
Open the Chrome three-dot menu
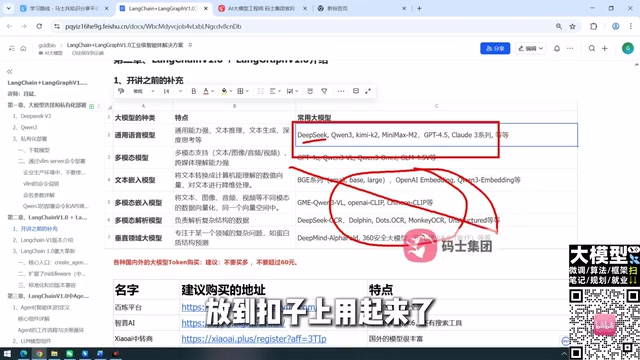(630, 26)
